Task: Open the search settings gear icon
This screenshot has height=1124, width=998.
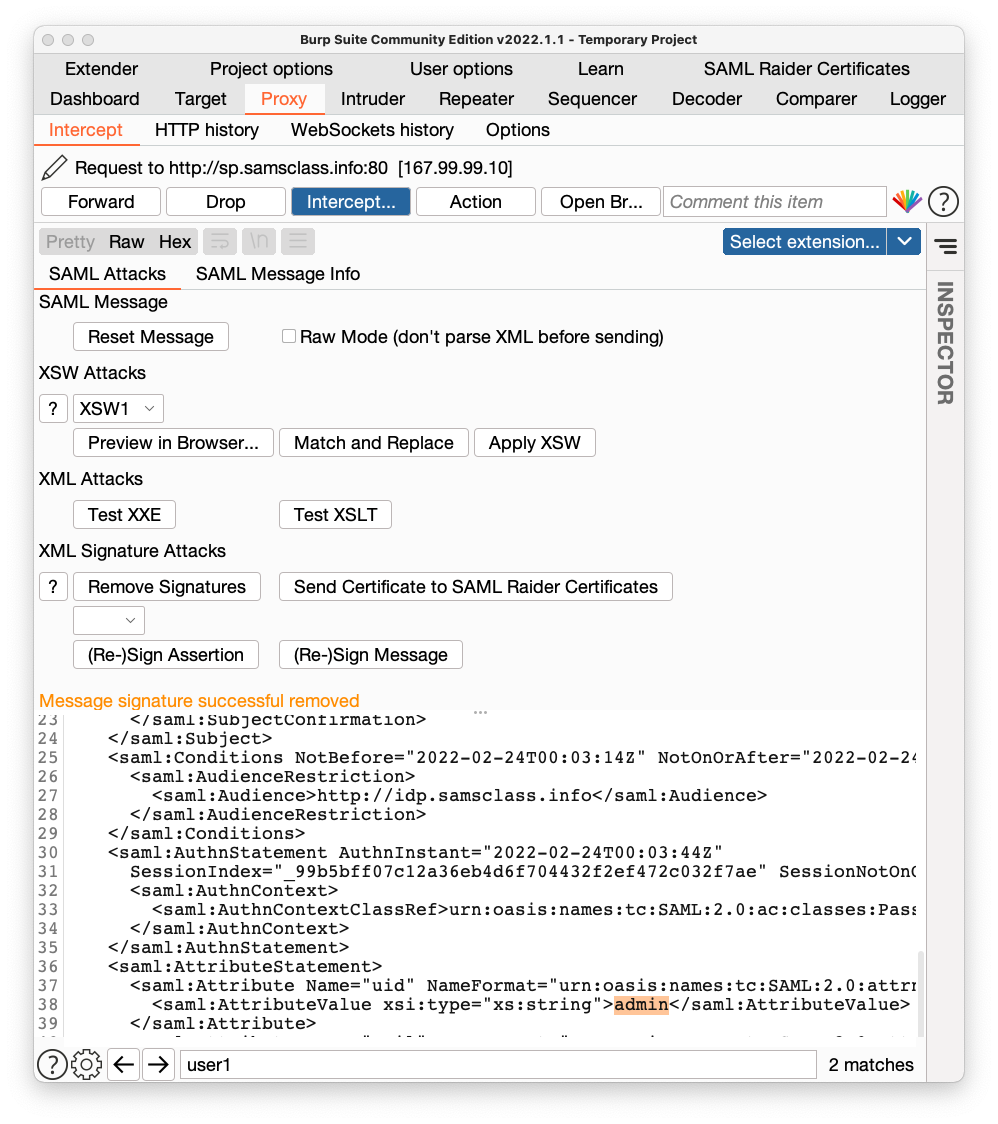Action: tap(87, 1065)
